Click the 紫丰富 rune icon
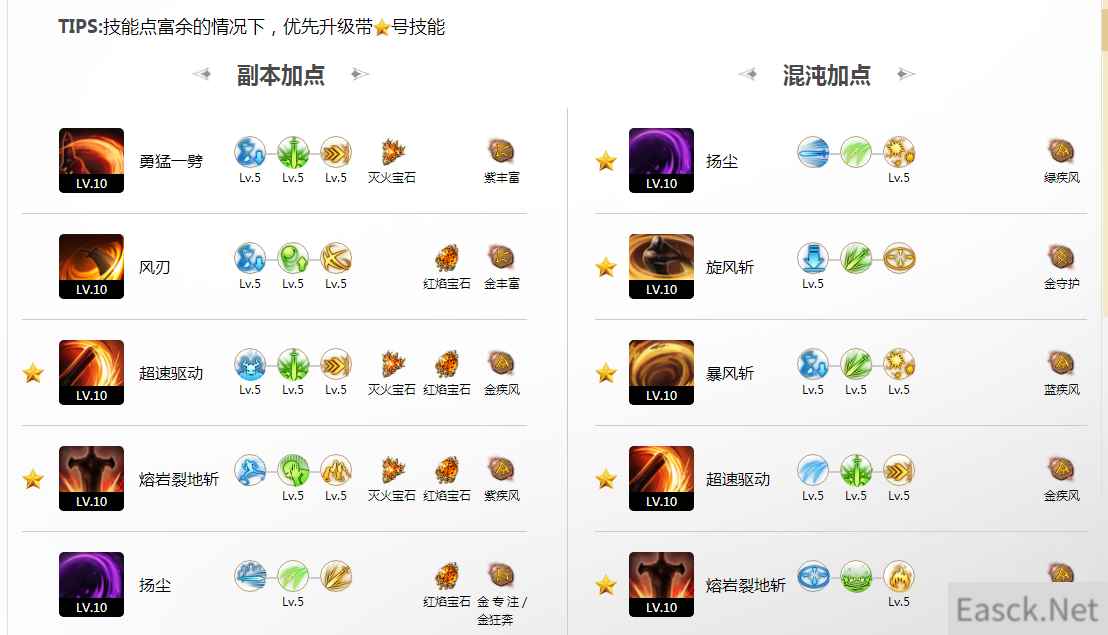Screen dimensions: 1108x635 [501, 151]
